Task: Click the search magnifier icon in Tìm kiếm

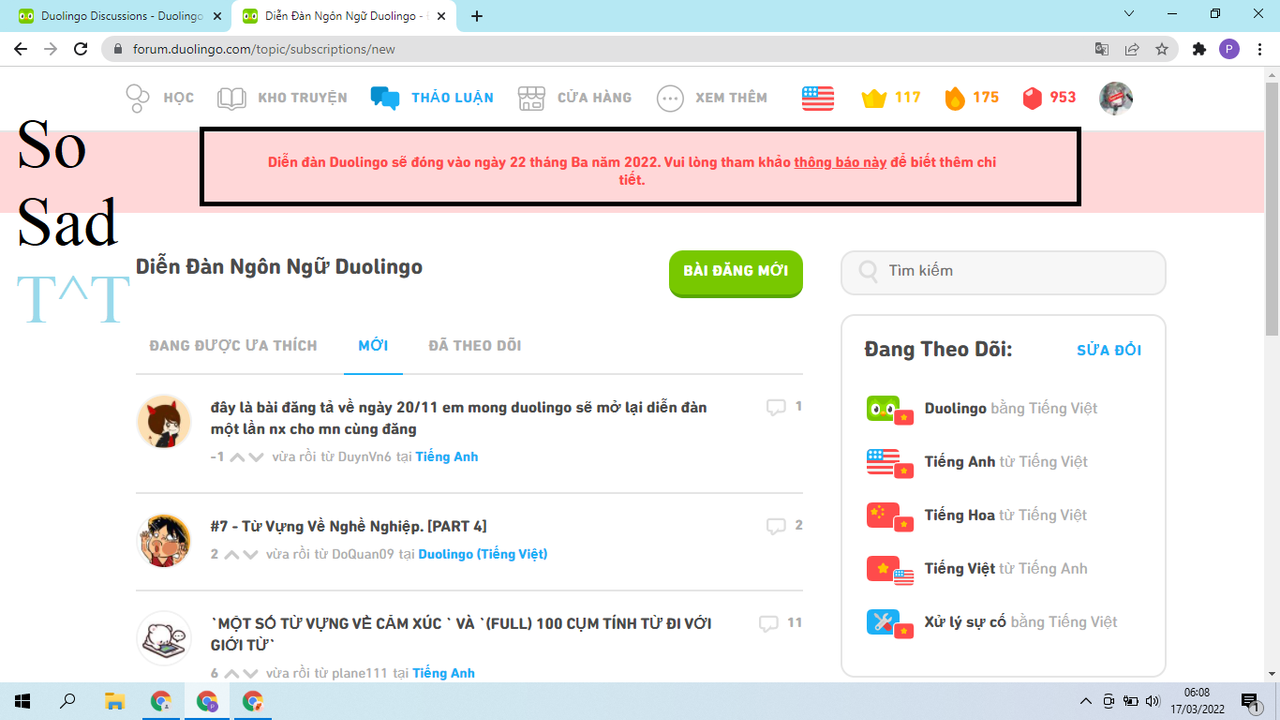Action: click(869, 271)
